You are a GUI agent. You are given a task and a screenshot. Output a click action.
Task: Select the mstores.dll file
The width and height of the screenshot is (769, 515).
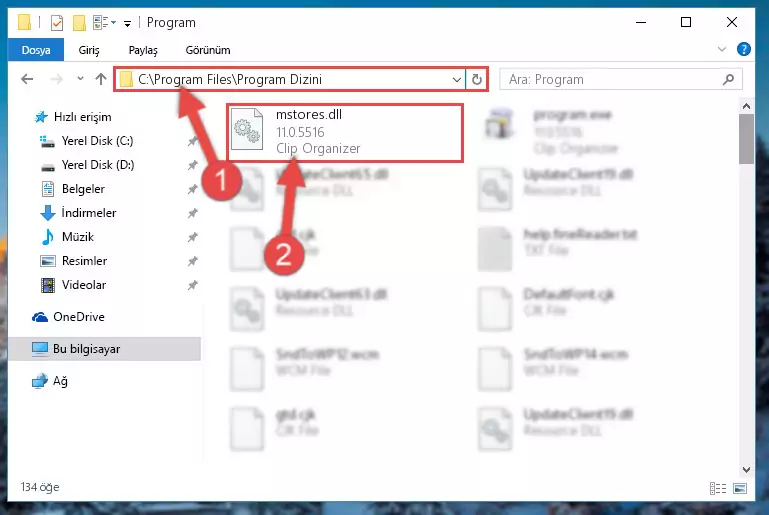point(344,132)
